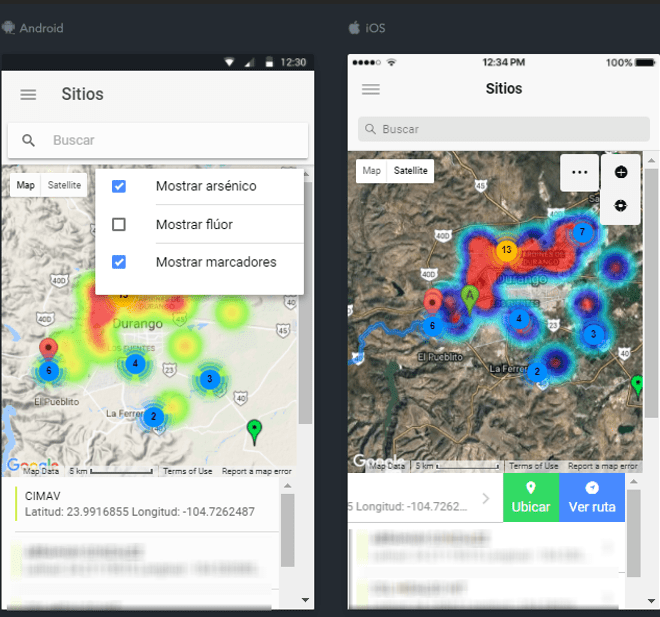Image resolution: width=660 pixels, height=617 pixels.
Task: Switch to Map view on iOS map
Action: (x=371, y=171)
